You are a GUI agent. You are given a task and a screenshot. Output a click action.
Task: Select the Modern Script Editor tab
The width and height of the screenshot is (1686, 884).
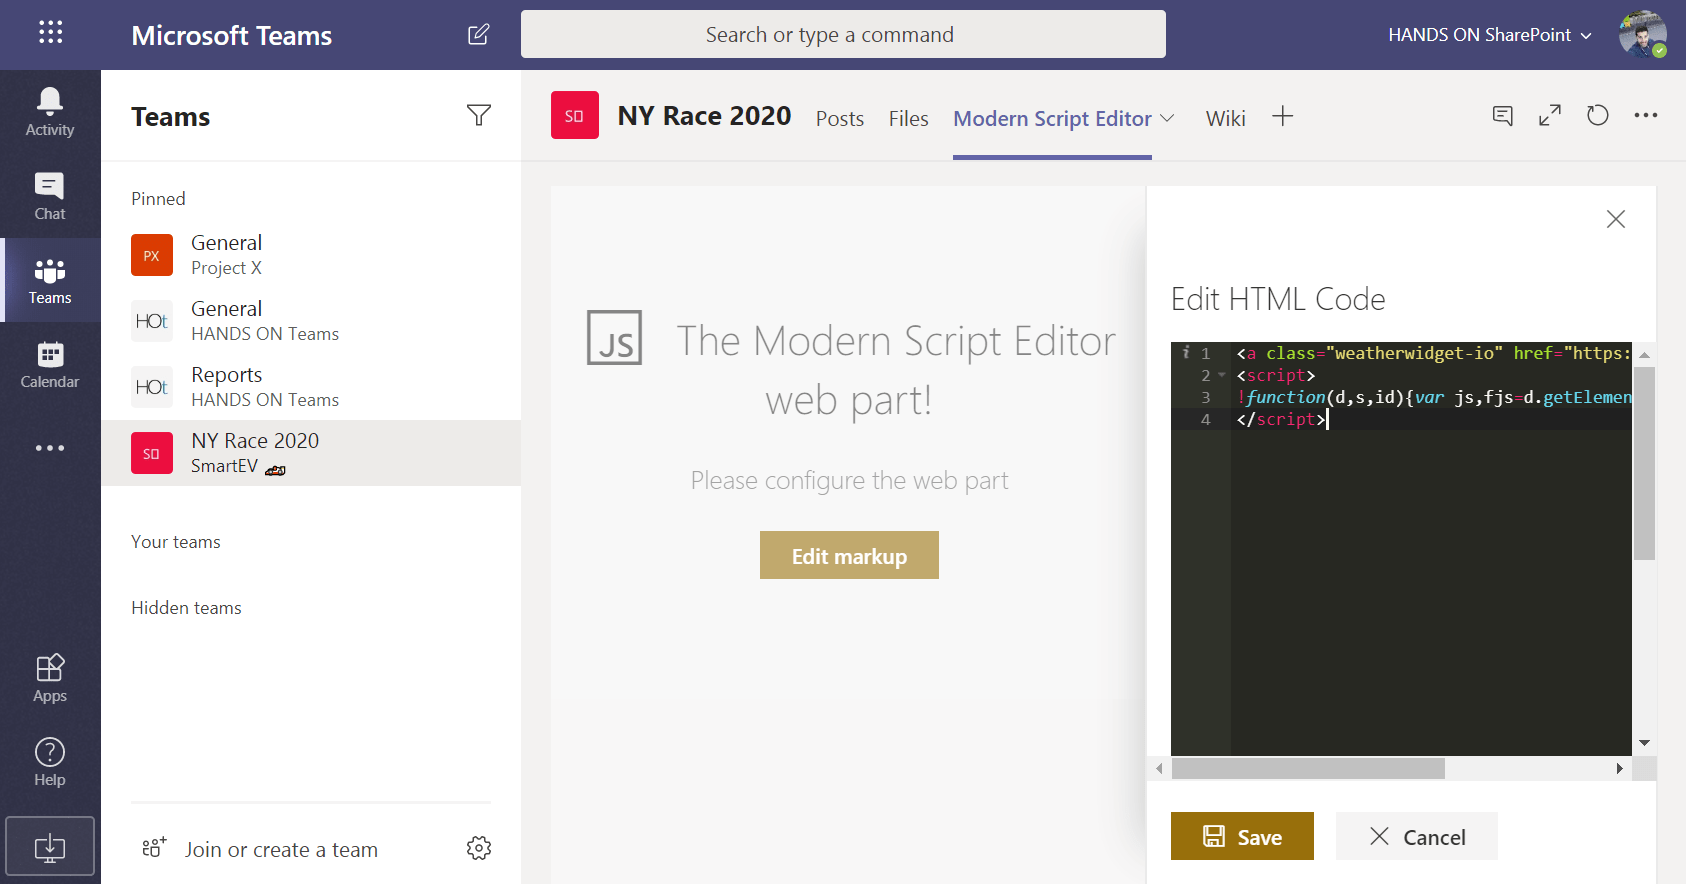1052,118
